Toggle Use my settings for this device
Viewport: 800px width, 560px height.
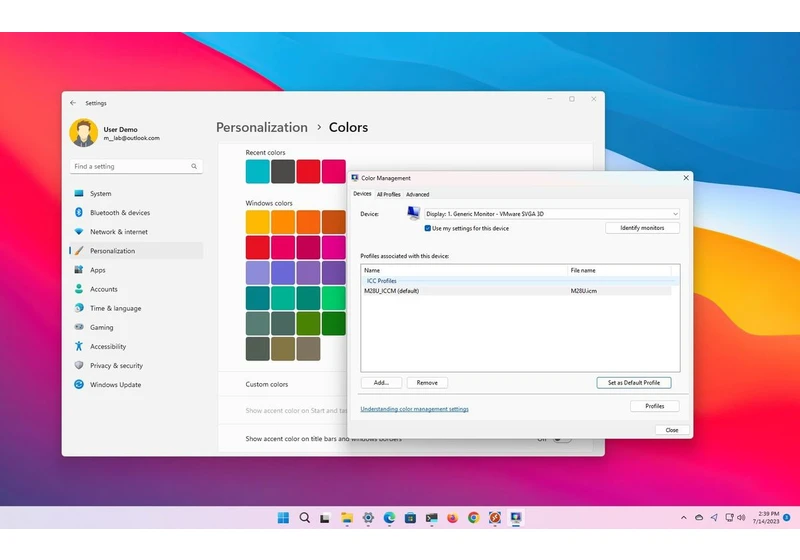click(428, 228)
